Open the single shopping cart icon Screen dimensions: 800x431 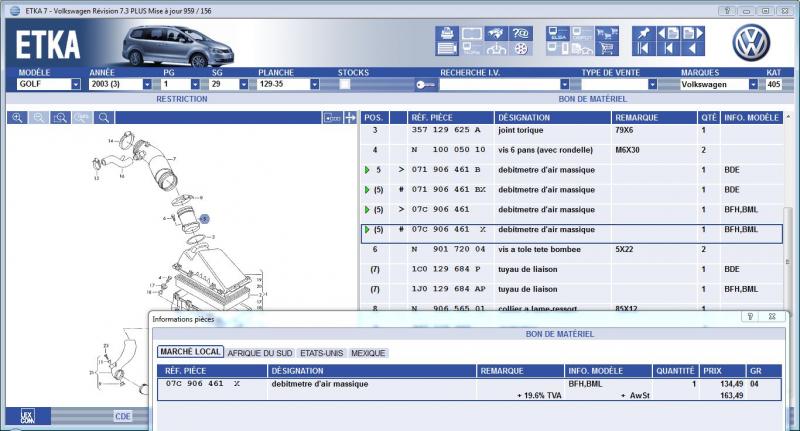[607, 49]
